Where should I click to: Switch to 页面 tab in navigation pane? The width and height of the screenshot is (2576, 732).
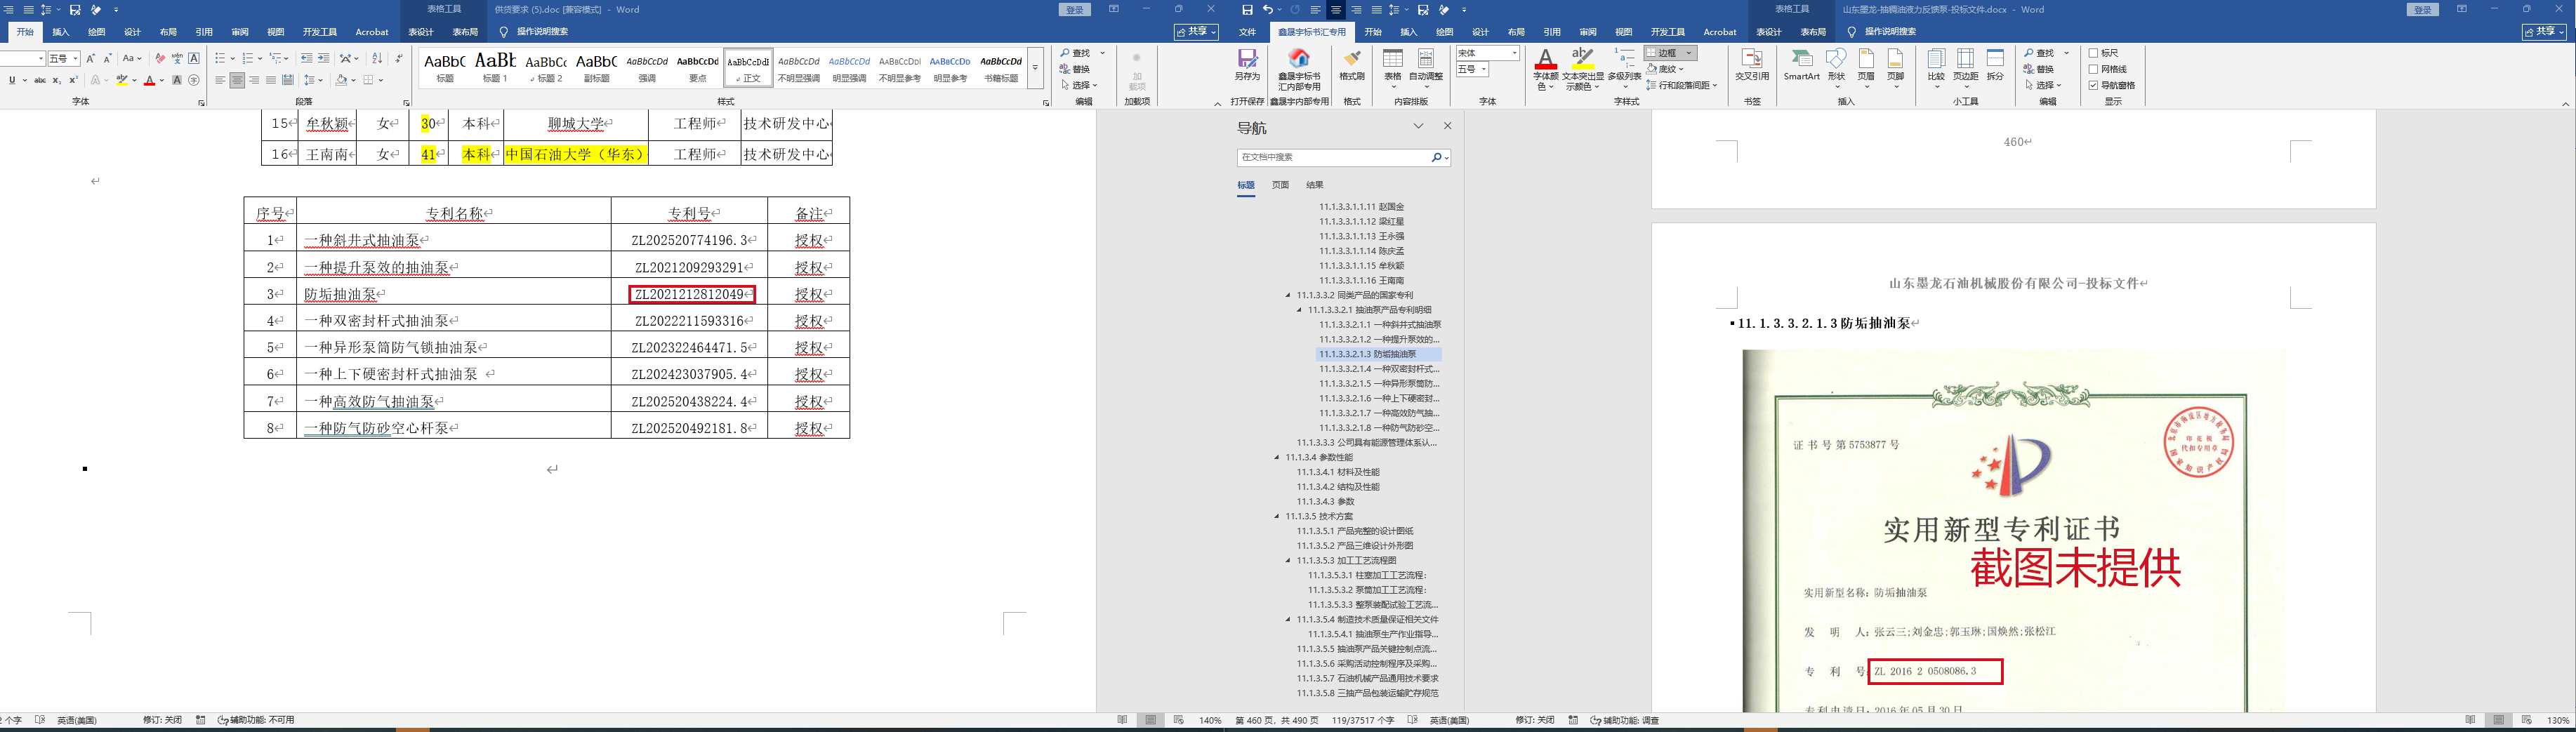click(1280, 185)
